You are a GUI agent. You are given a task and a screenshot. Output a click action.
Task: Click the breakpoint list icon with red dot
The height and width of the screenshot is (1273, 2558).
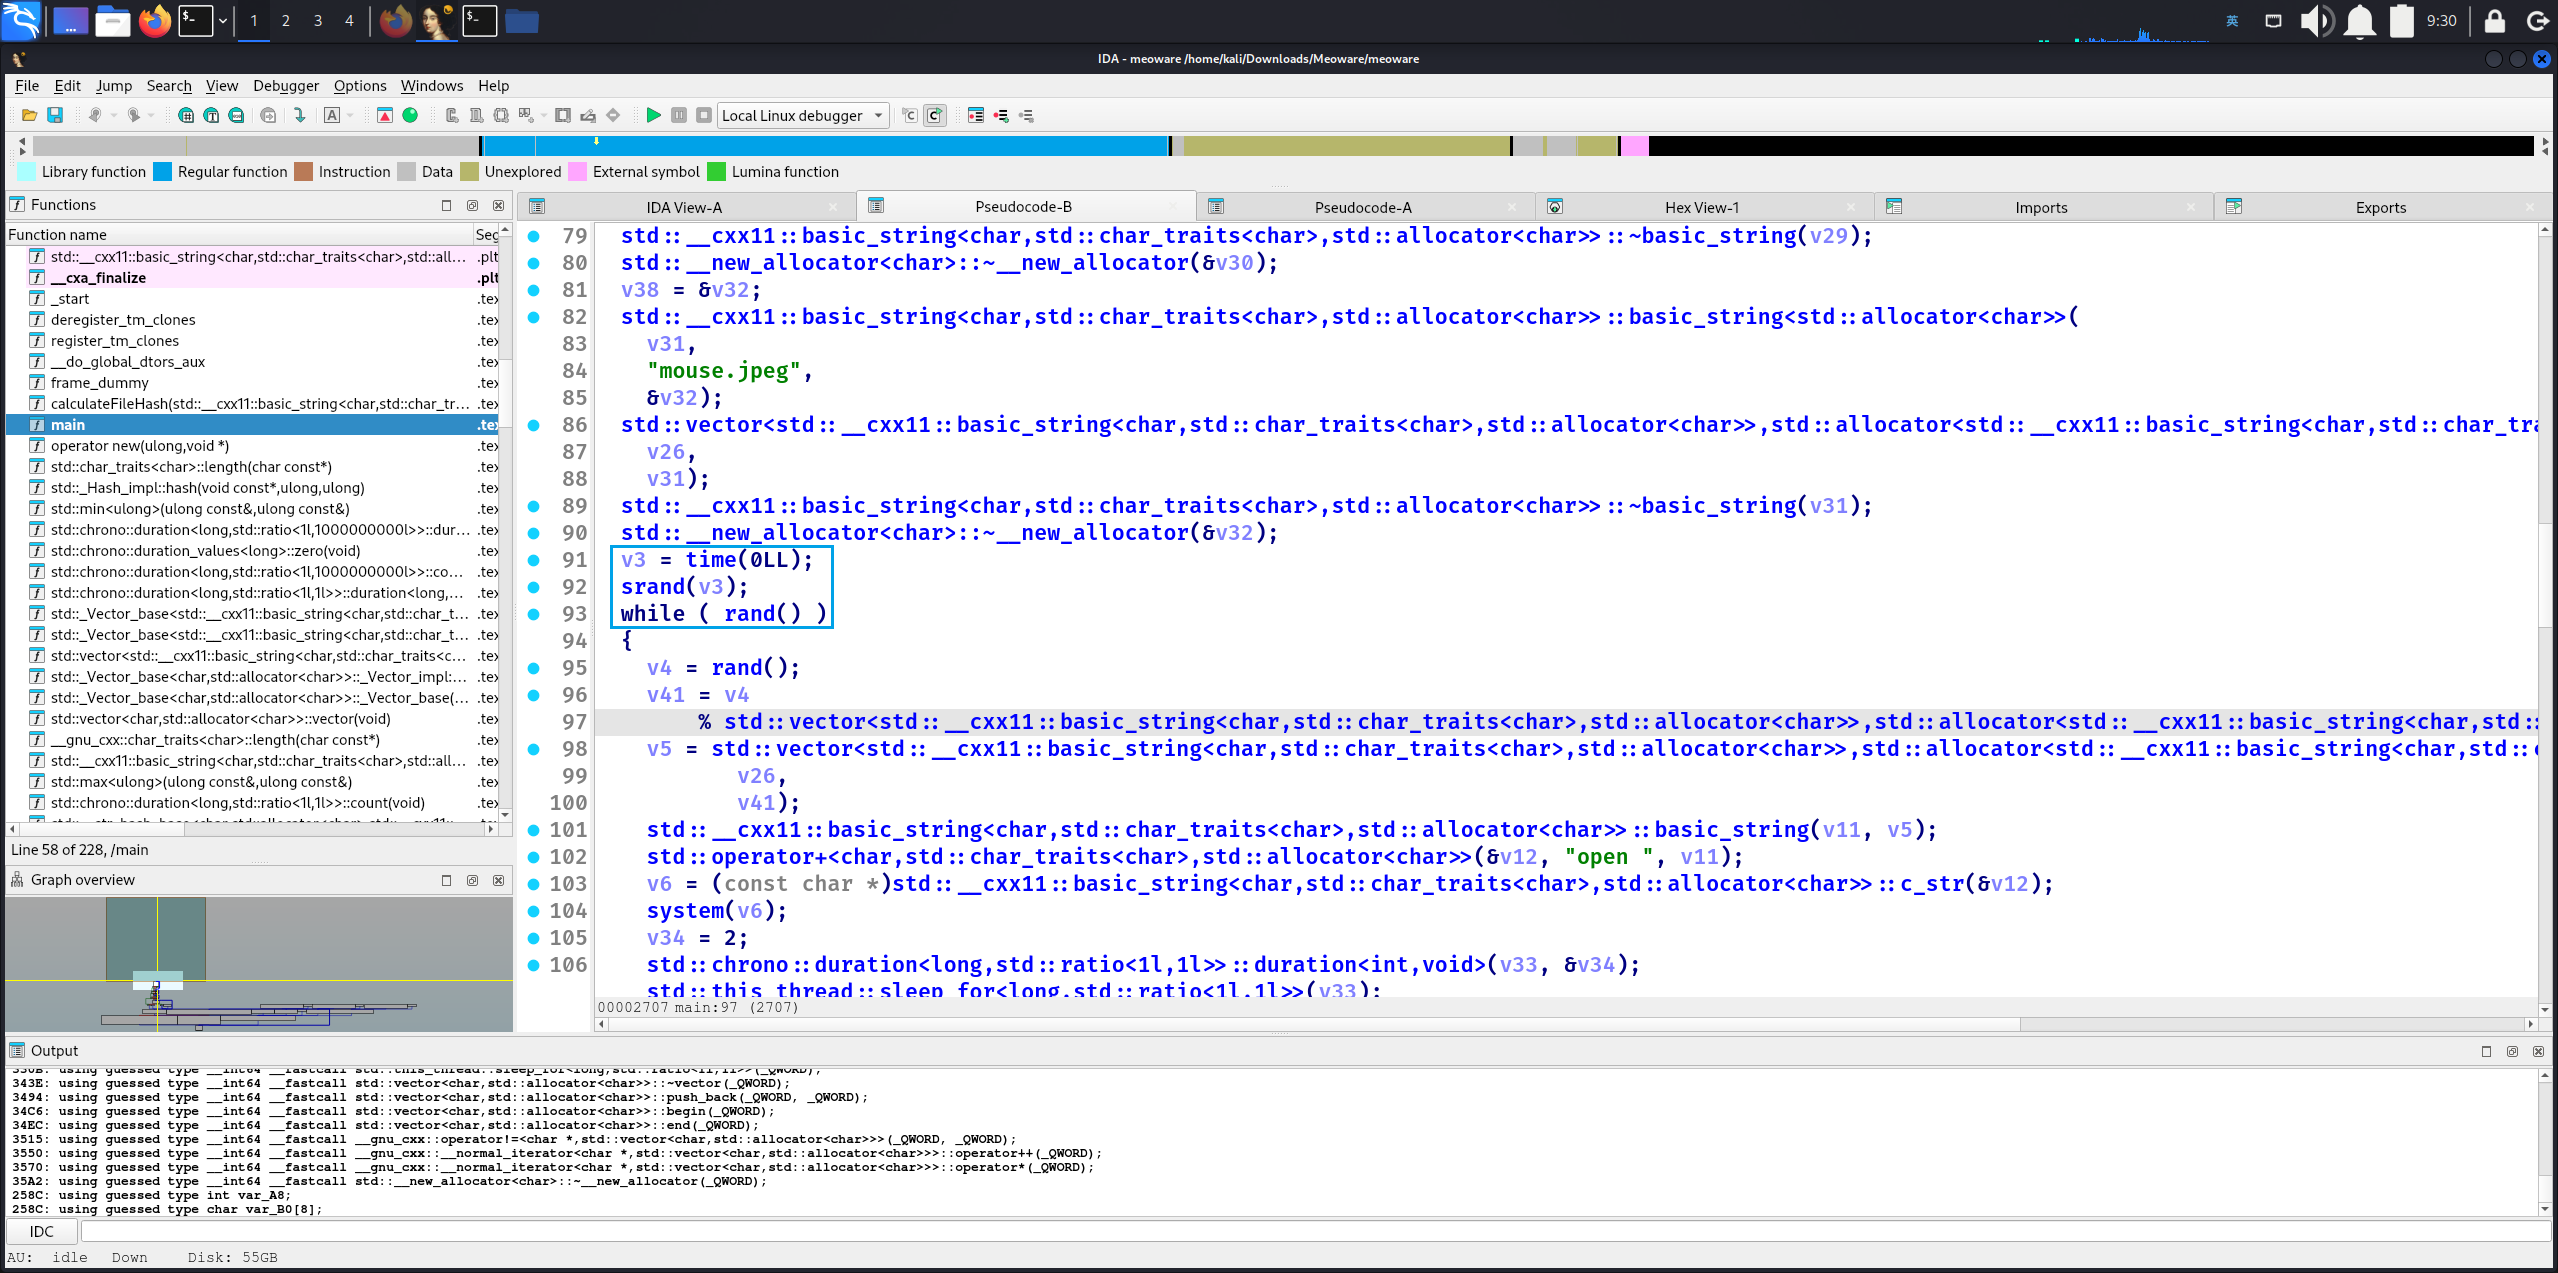(x=976, y=115)
